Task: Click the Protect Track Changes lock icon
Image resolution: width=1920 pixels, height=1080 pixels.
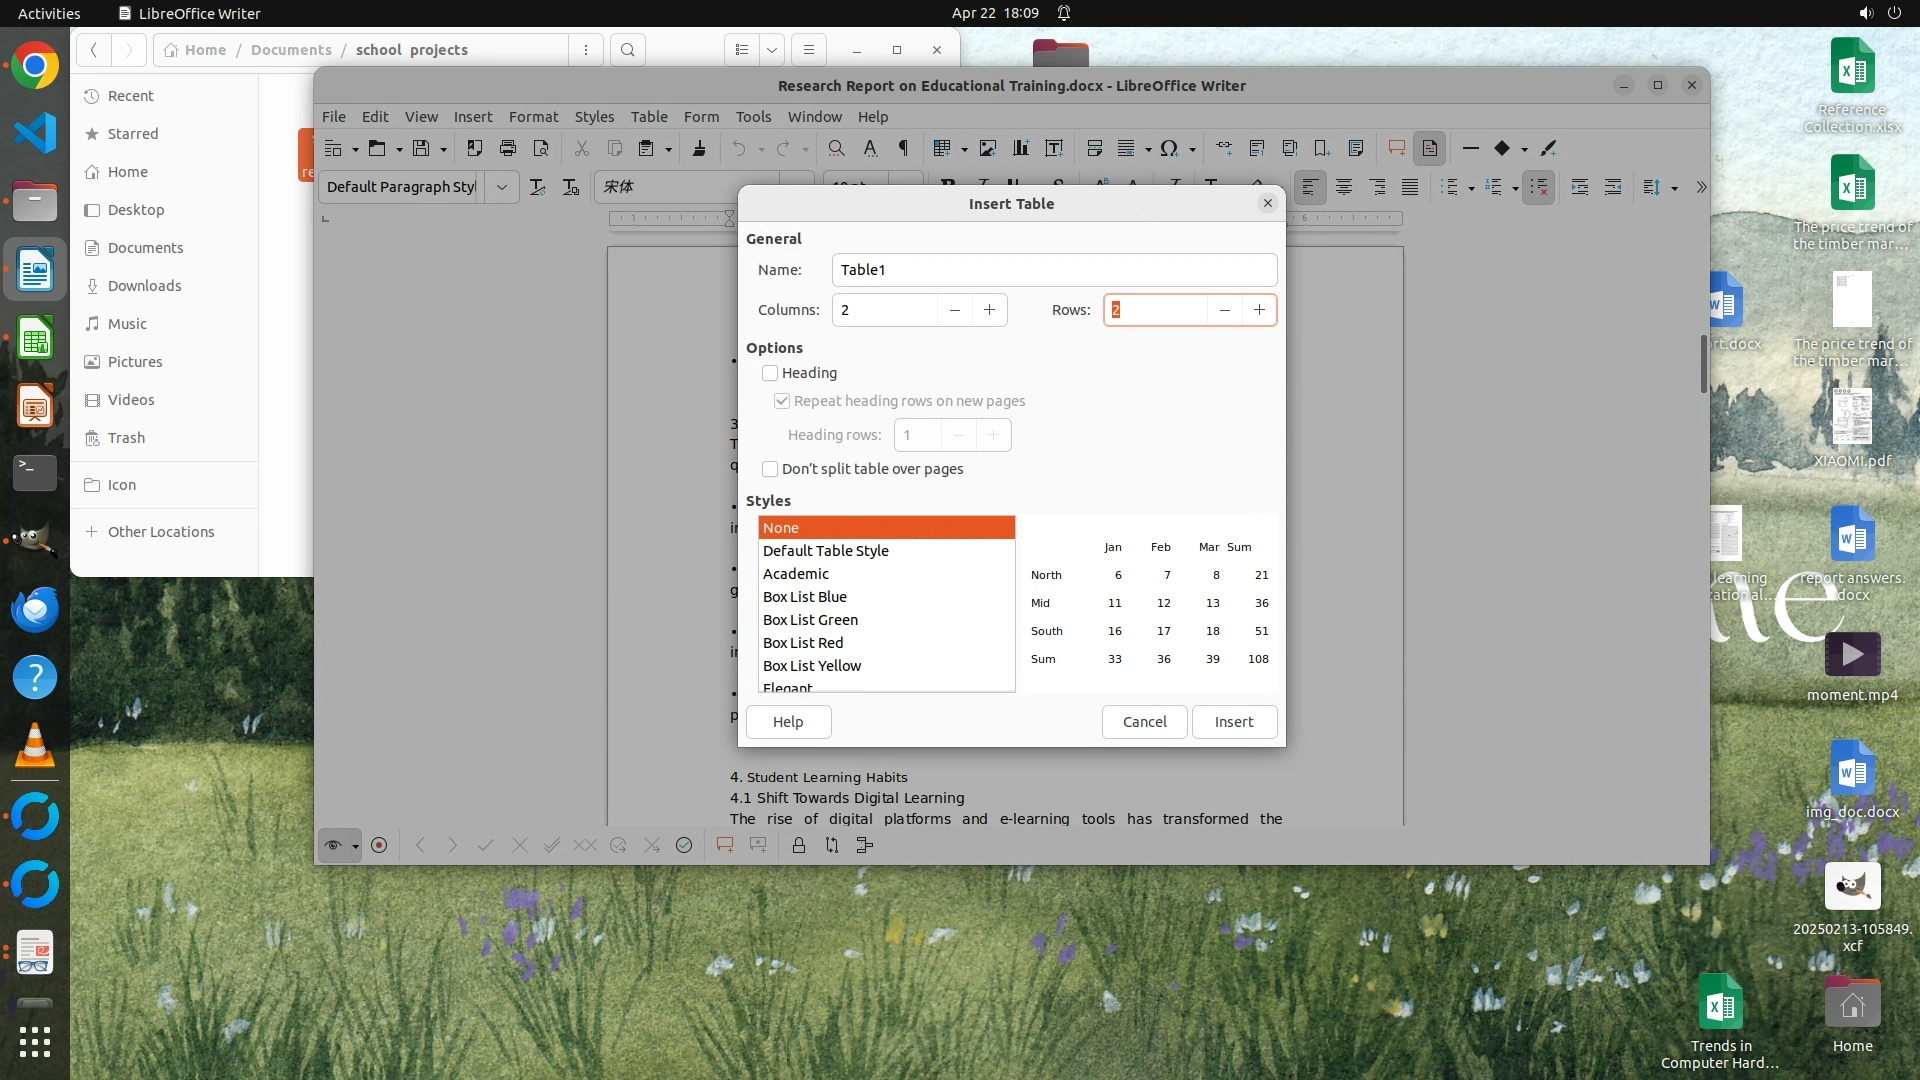Action: click(x=798, y=846)
